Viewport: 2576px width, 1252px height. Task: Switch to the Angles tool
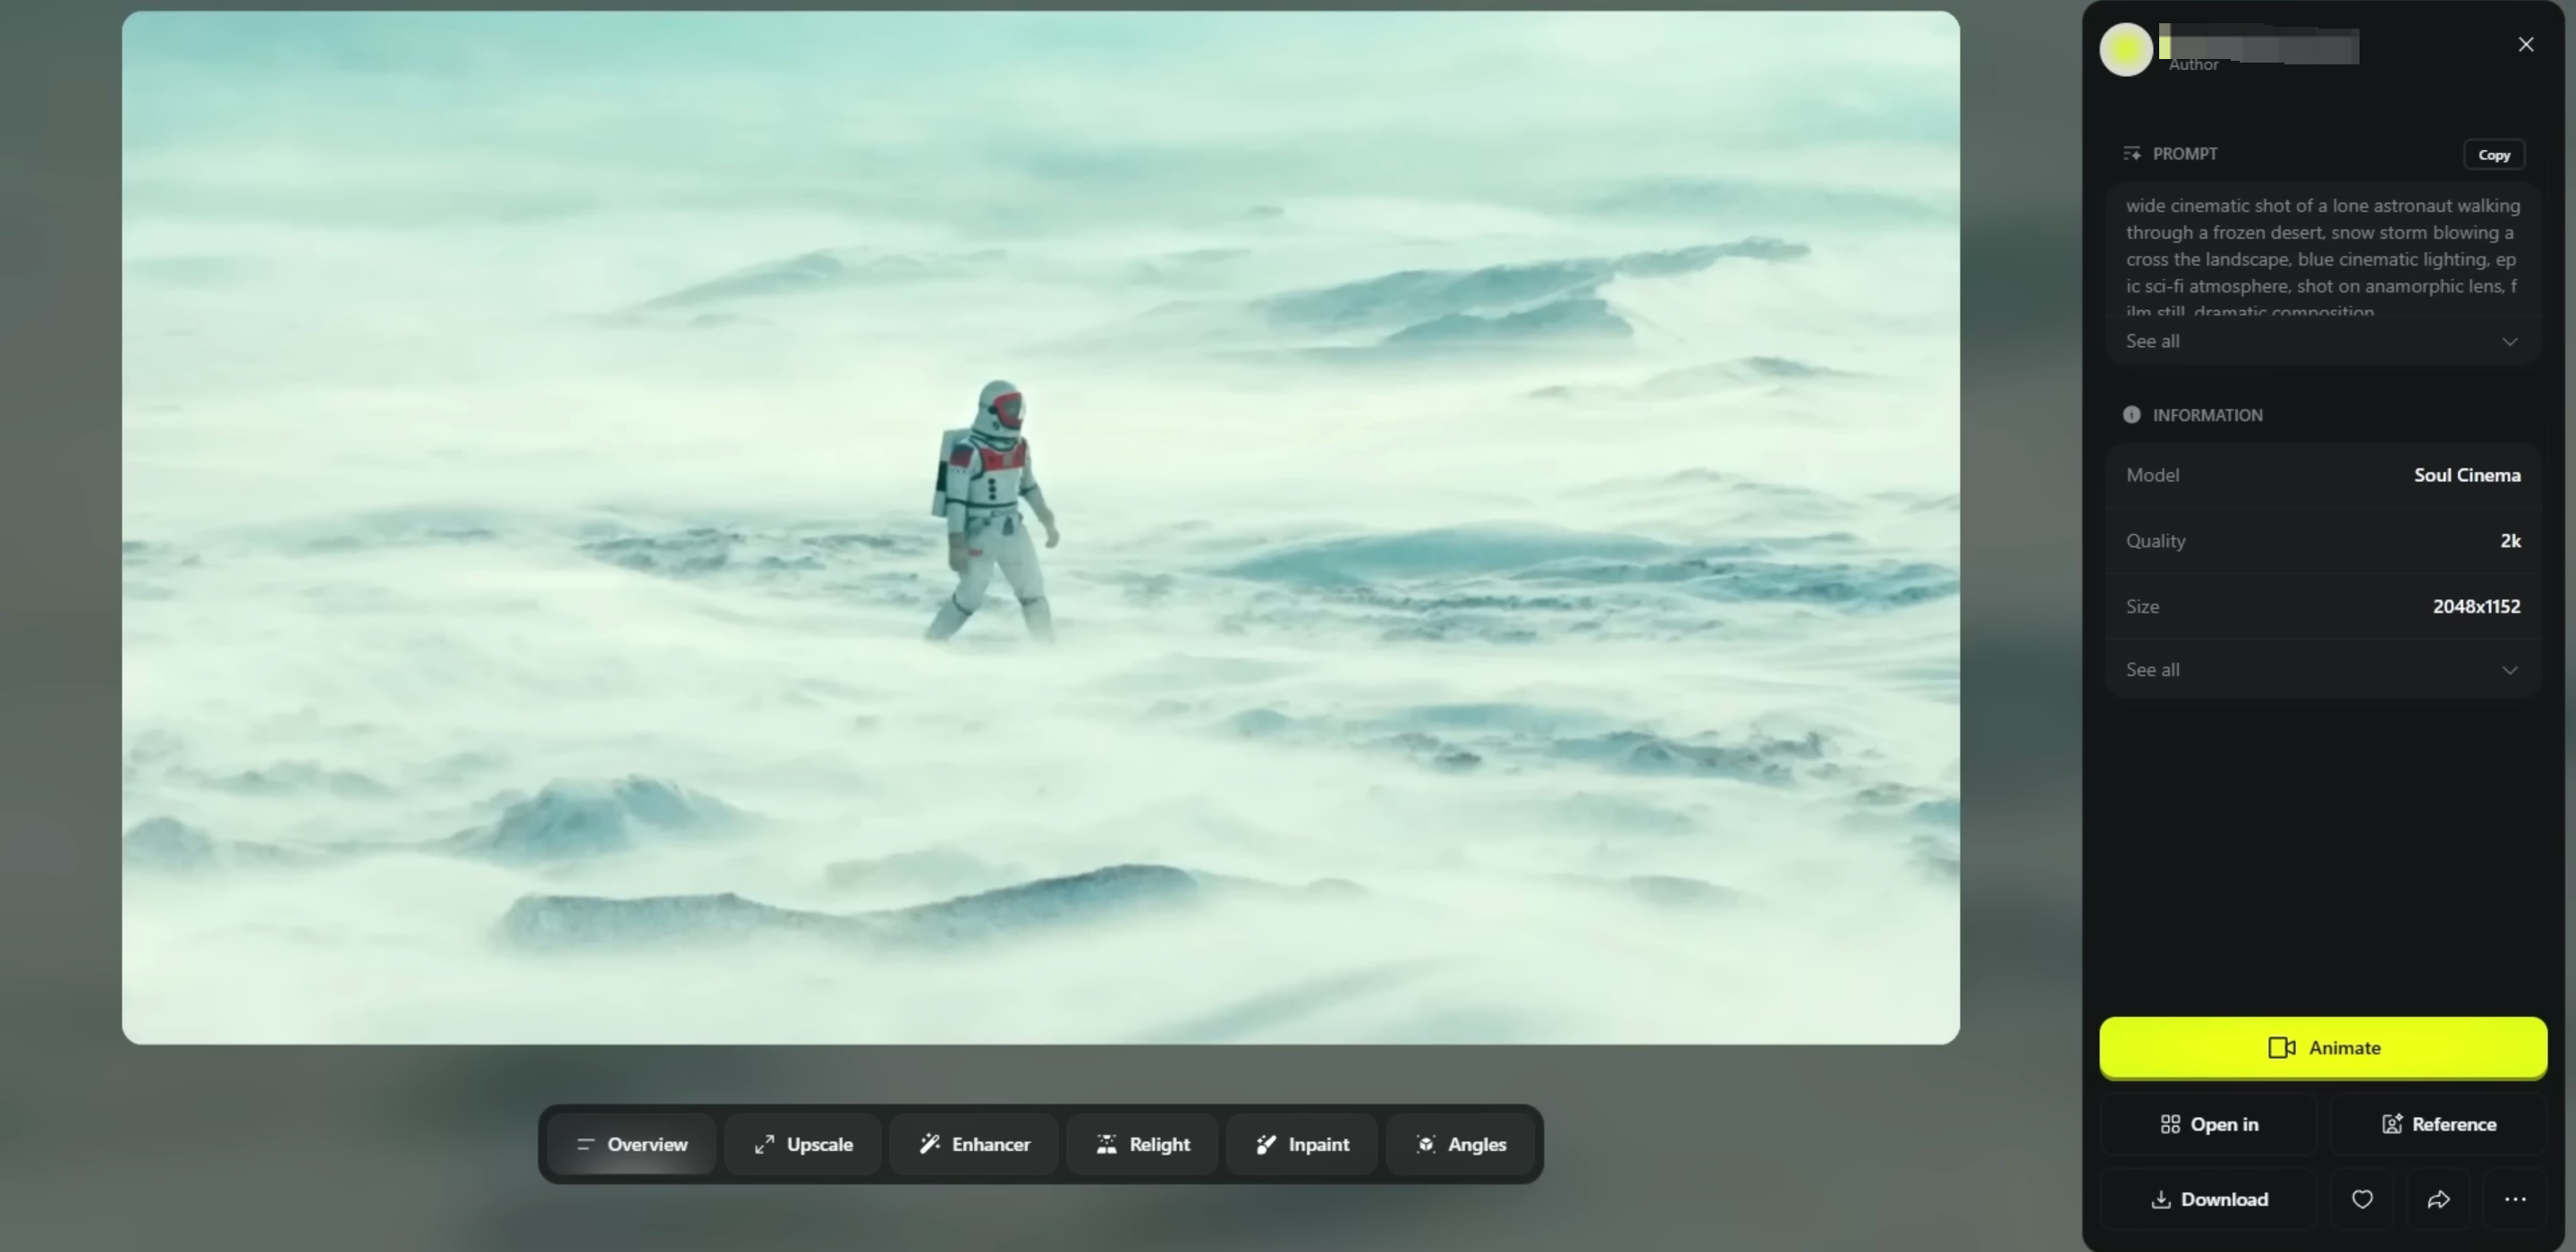coord(1461,1144)
